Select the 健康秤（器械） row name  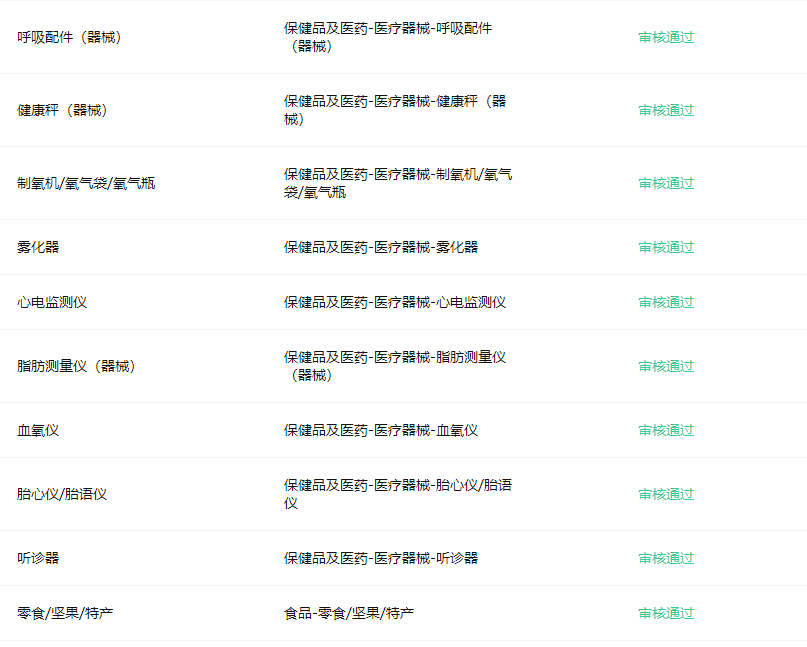62,110
